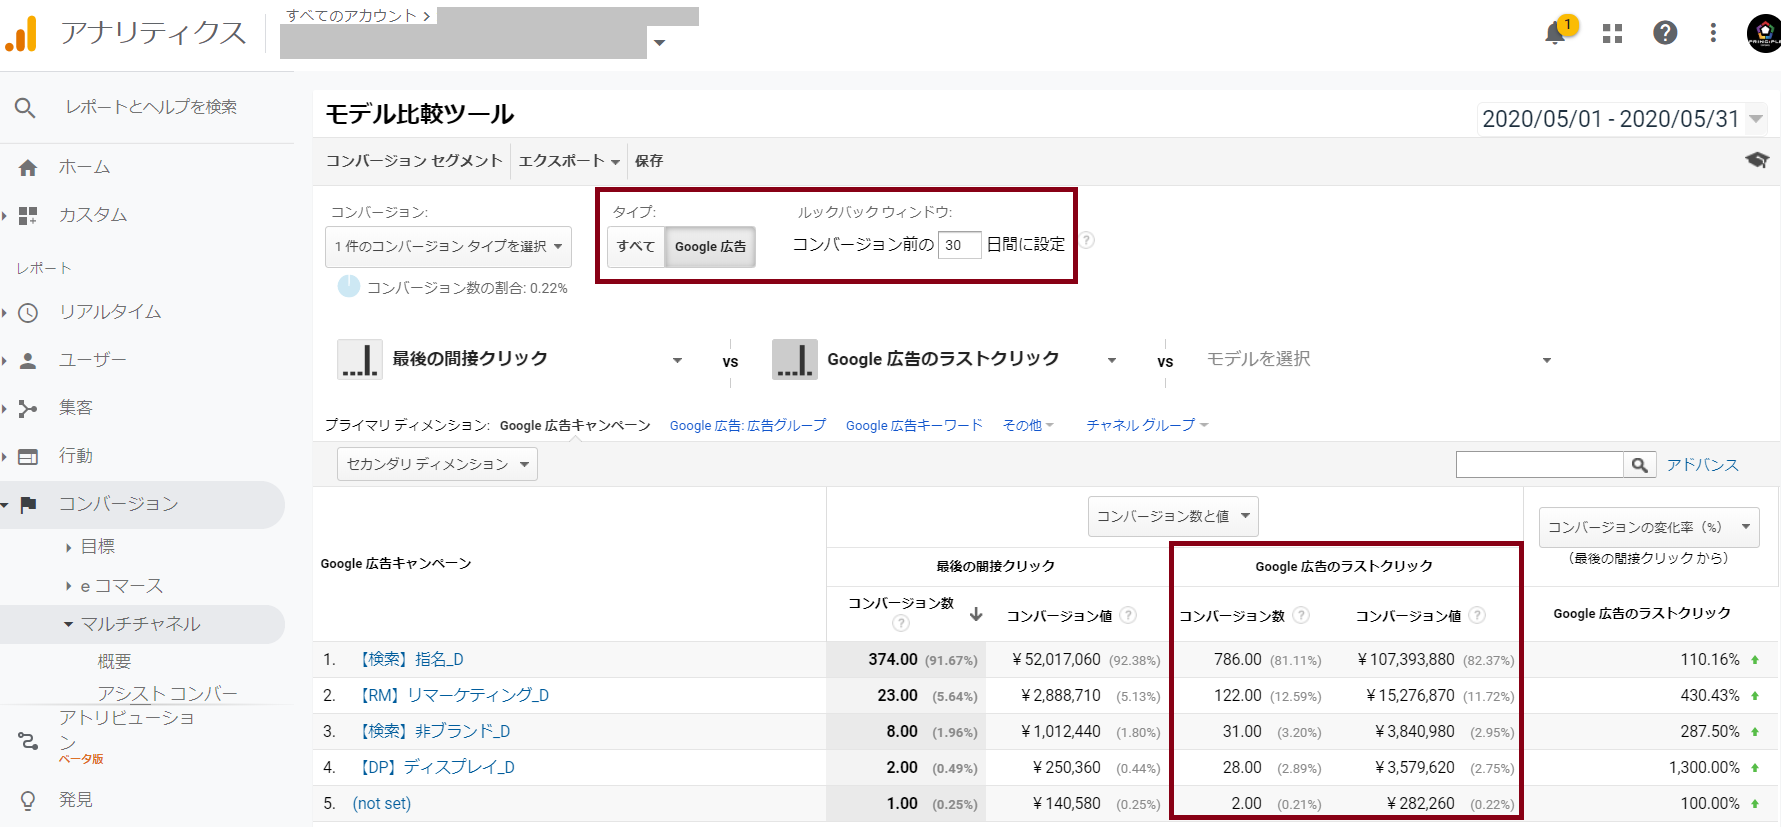Open the エクスポート dropdown
The image size is (1781, 827).
tap(569, 160)
